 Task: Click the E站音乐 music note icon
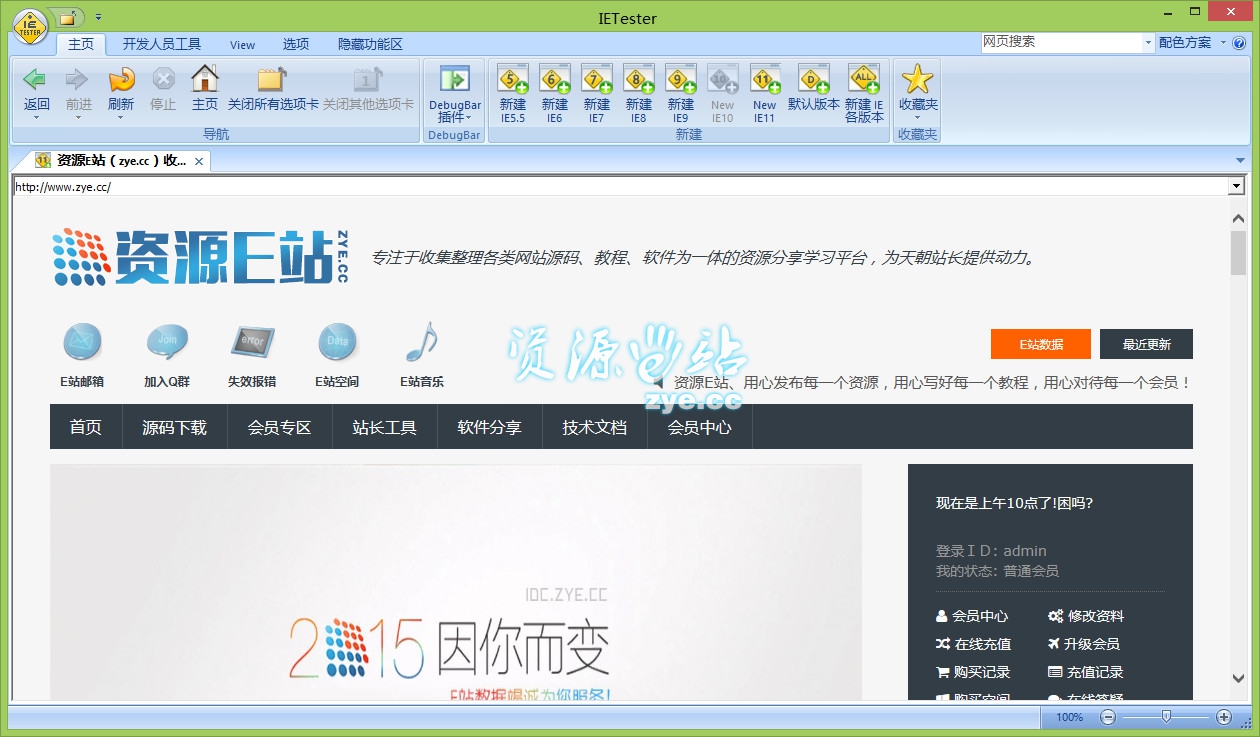(x=422, y=342)
